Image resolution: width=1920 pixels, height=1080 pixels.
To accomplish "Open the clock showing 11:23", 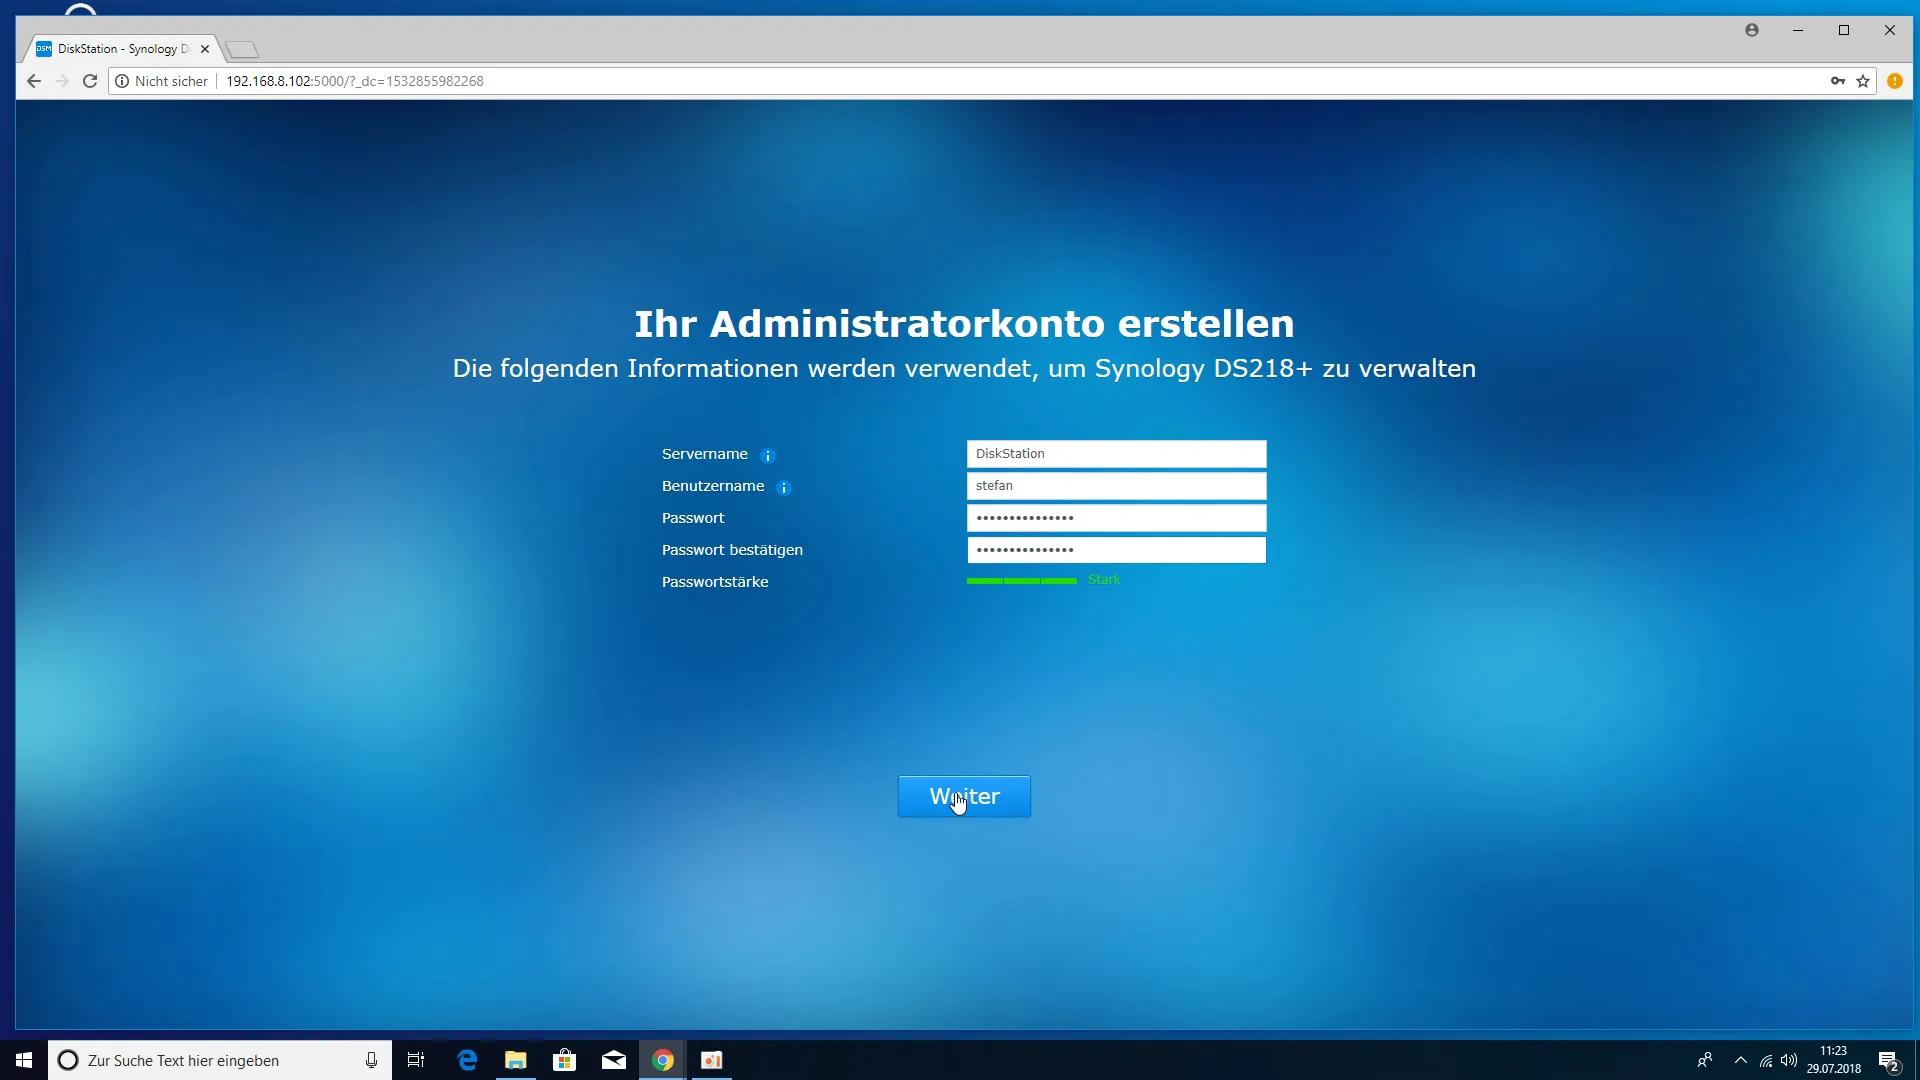I will pyautogui.click(x=1834, y=1060).
